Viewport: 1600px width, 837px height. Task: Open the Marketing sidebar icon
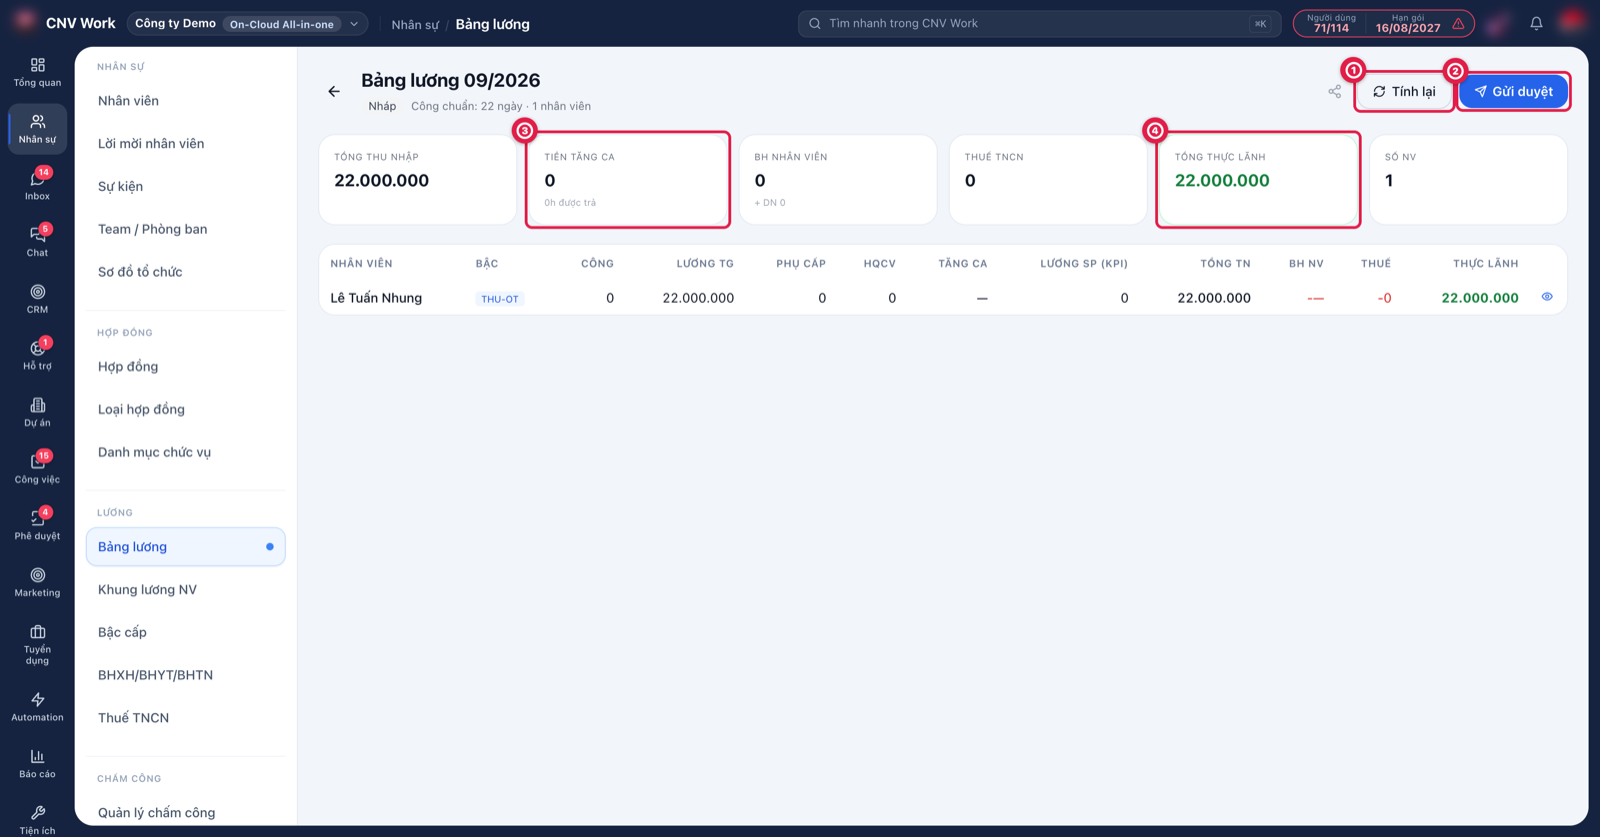[37, 582]
